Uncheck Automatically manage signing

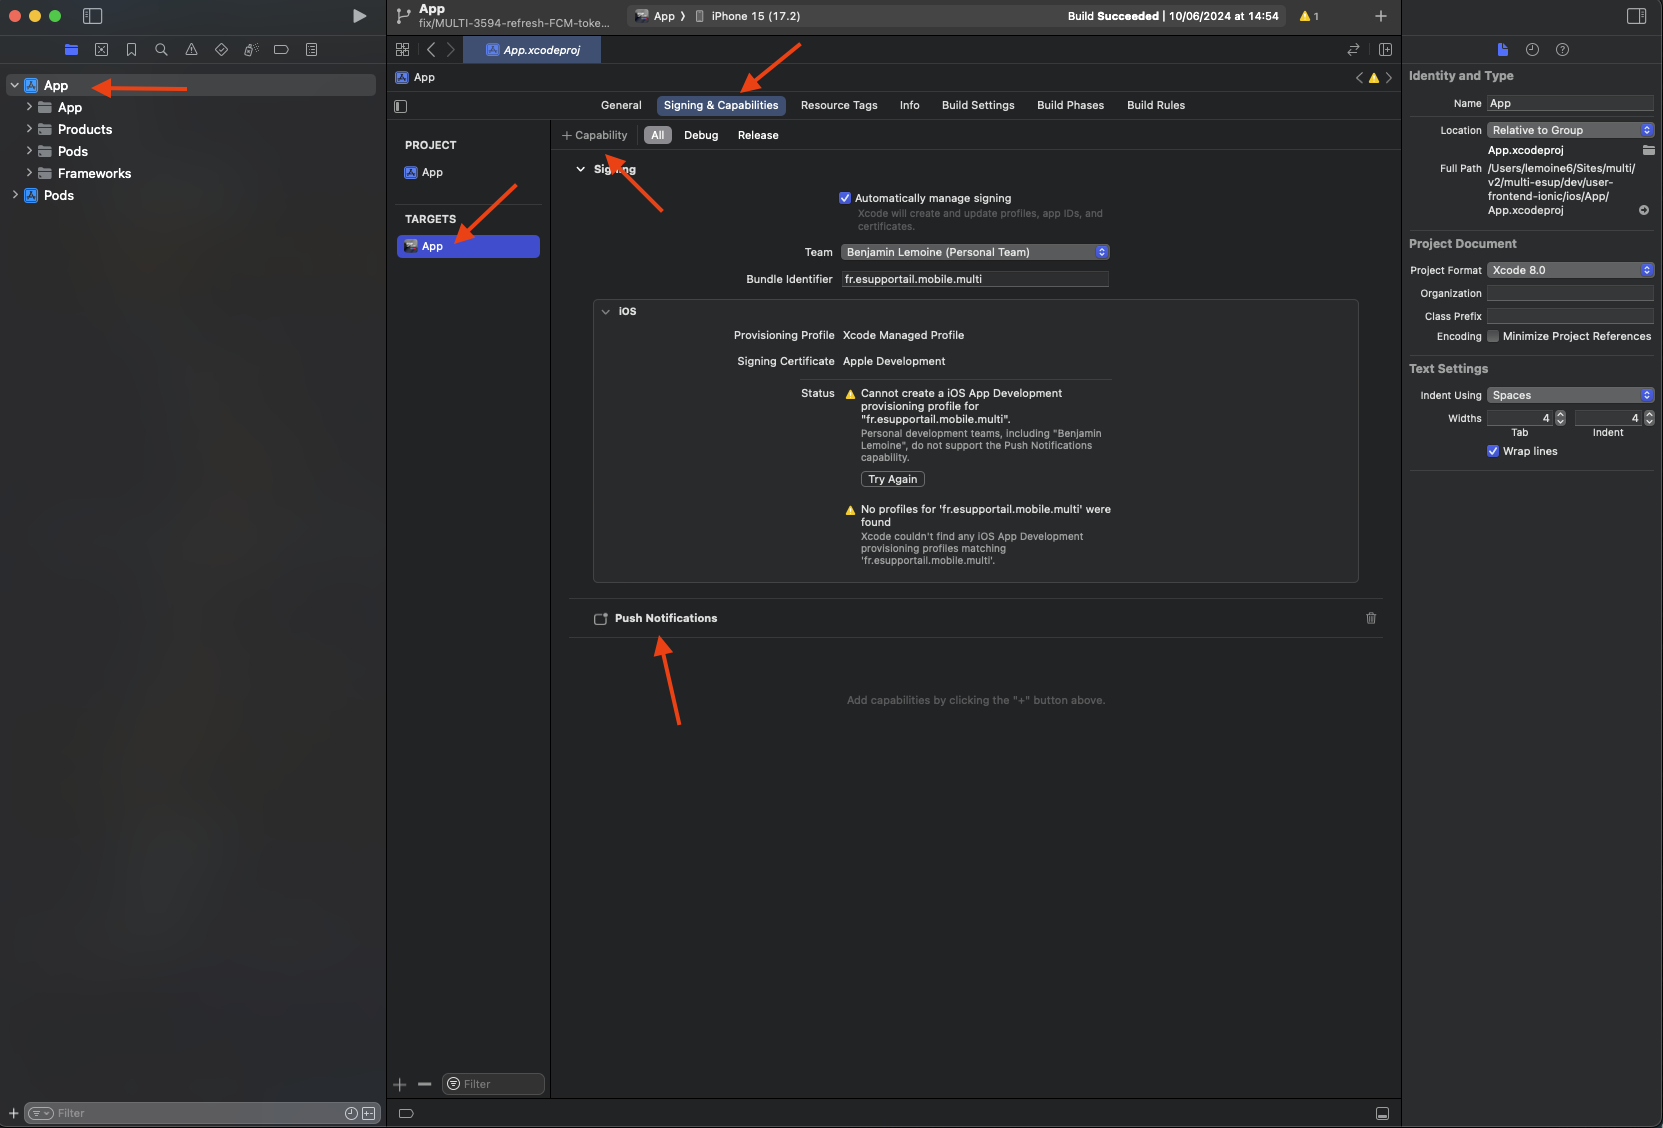845,198
